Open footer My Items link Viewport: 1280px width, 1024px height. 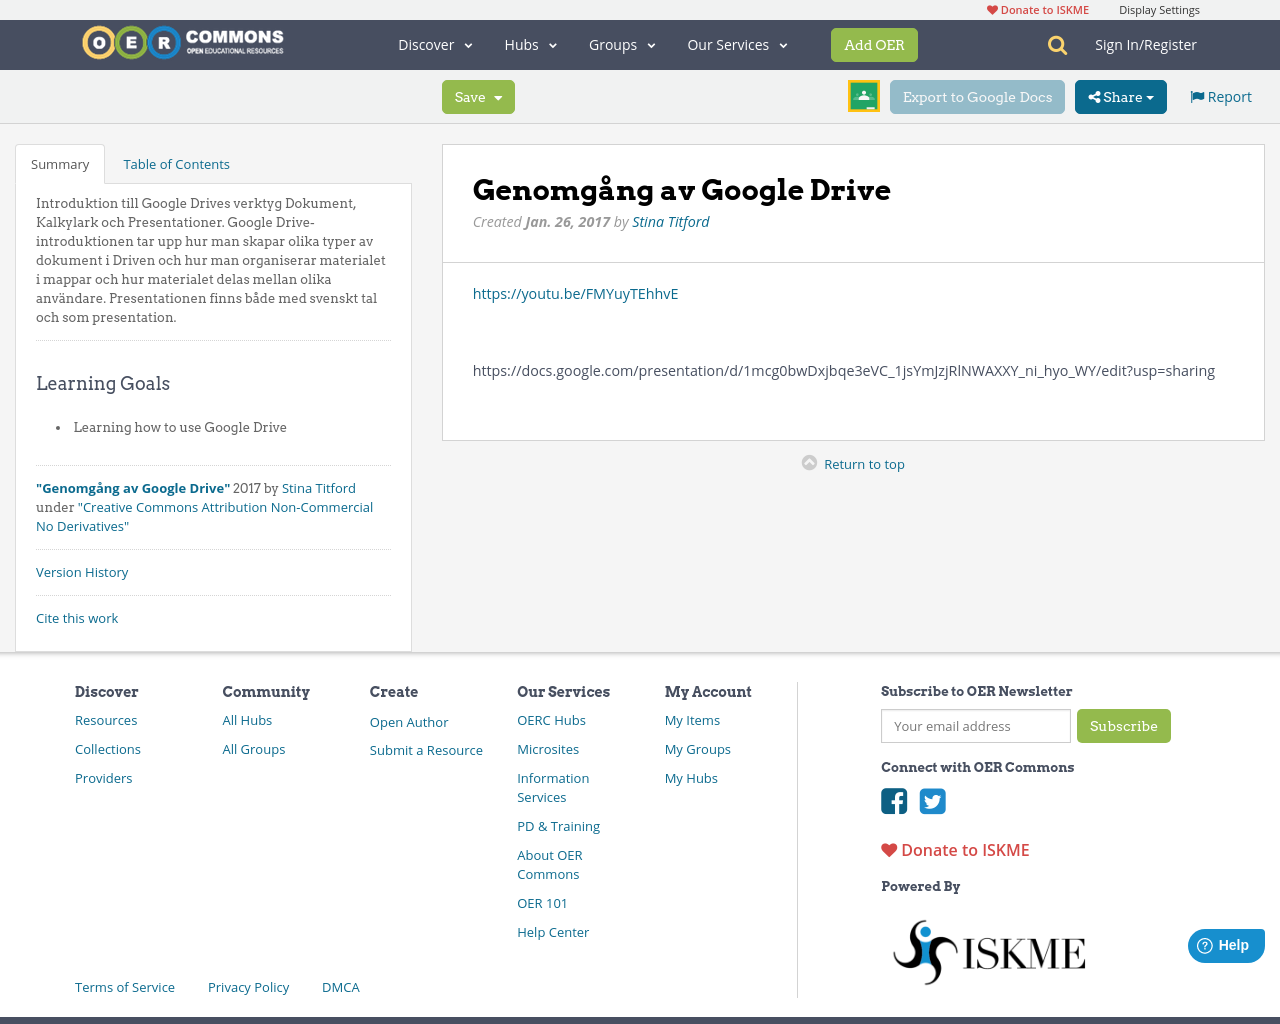pyautogui.click(x=692, y=720)
